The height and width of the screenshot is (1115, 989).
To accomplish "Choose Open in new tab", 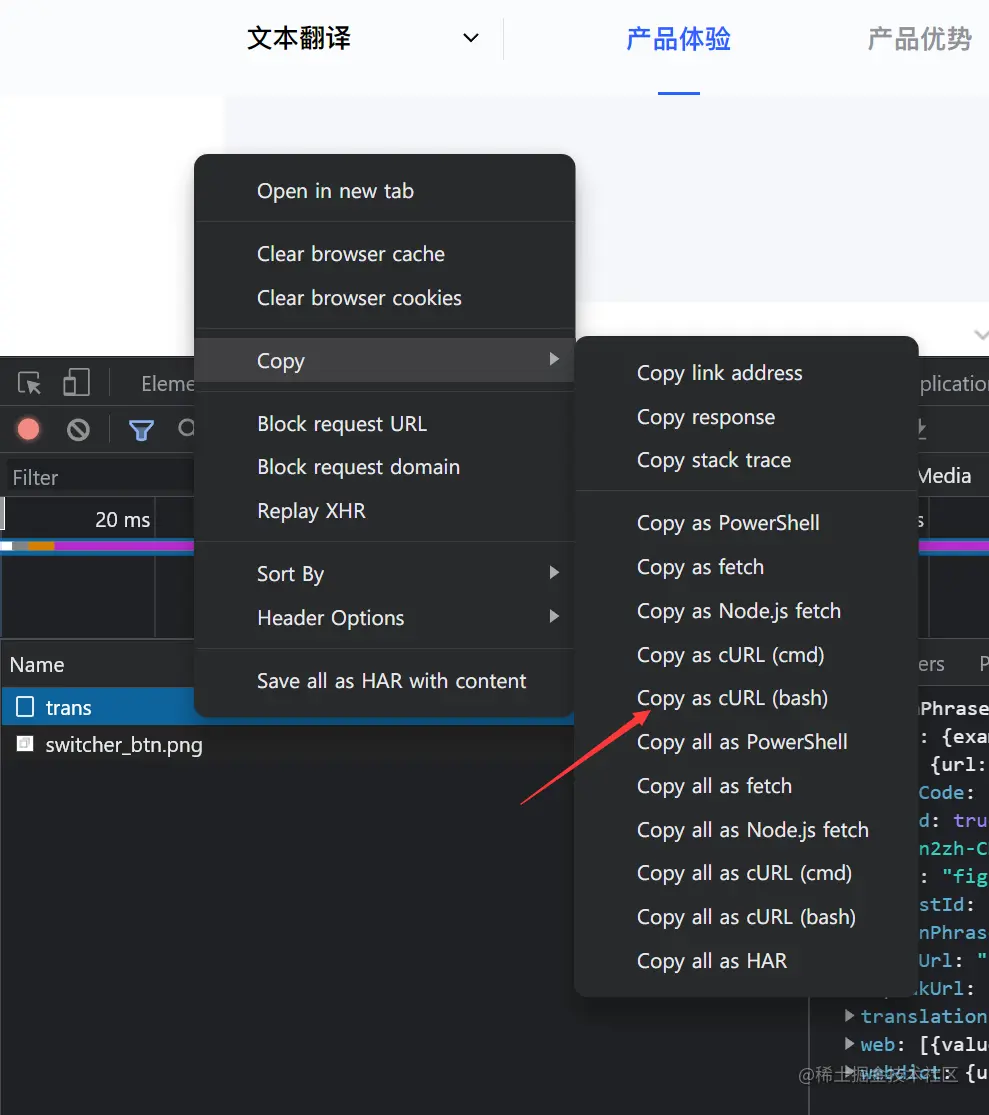I will 385,191.
